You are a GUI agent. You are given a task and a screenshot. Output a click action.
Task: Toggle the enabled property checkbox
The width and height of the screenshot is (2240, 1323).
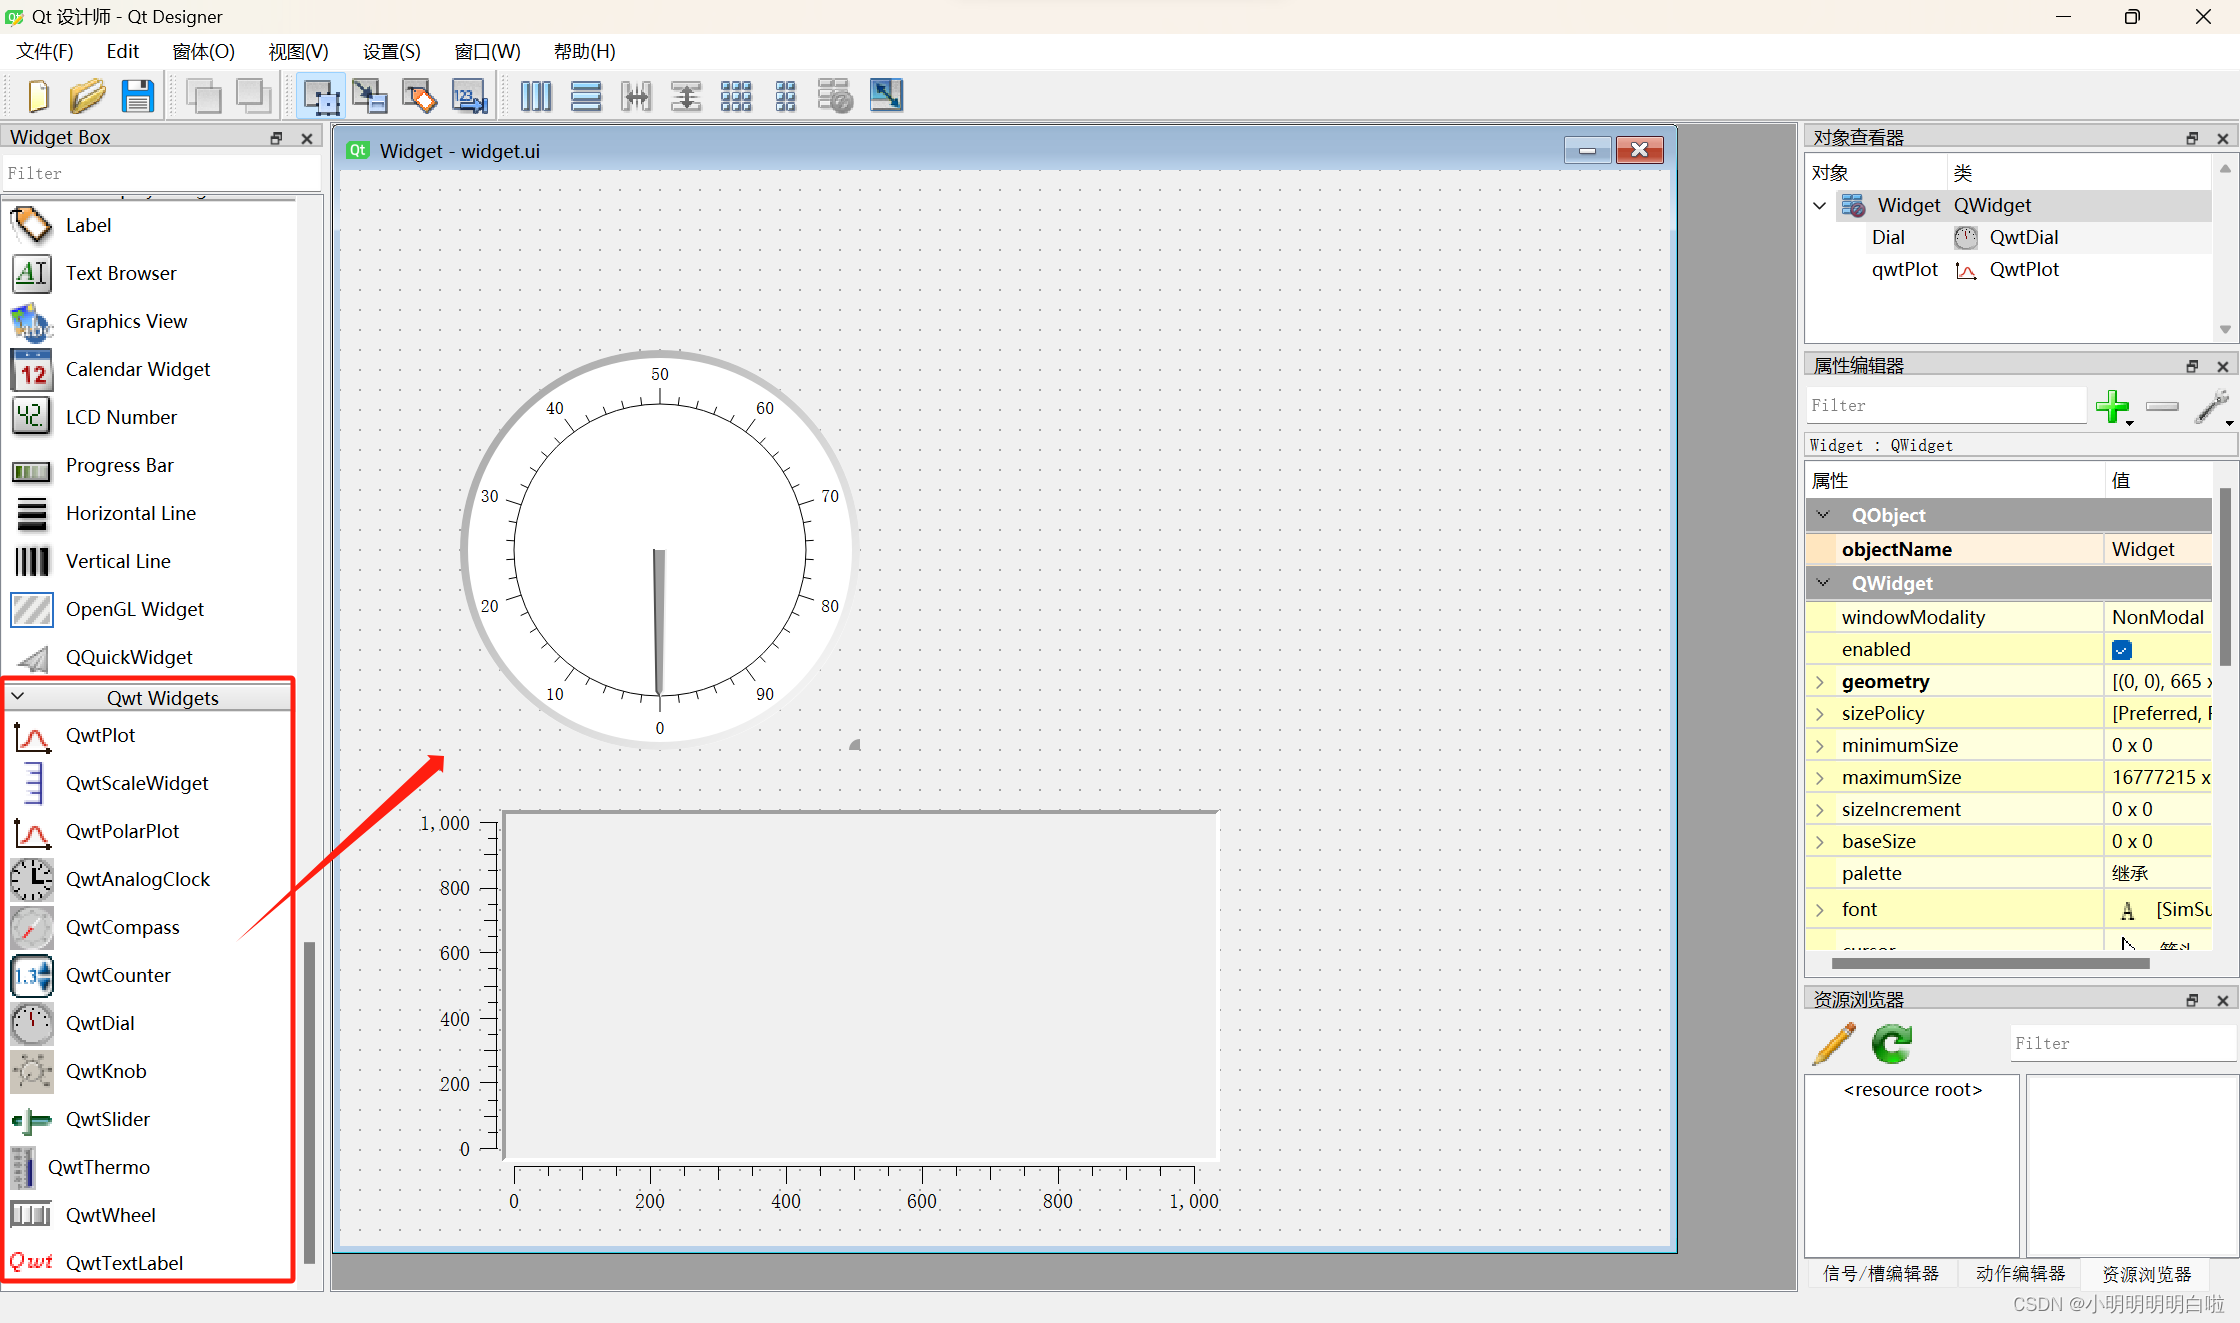pos(2121,650)
